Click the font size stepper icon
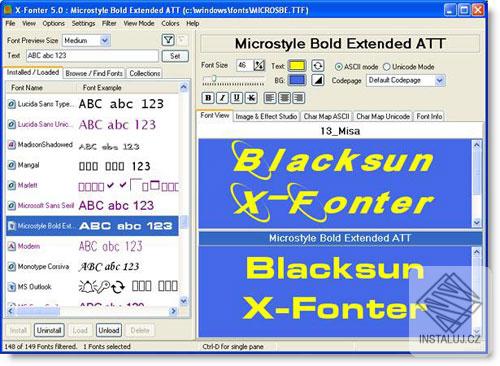 coord(259,65)
